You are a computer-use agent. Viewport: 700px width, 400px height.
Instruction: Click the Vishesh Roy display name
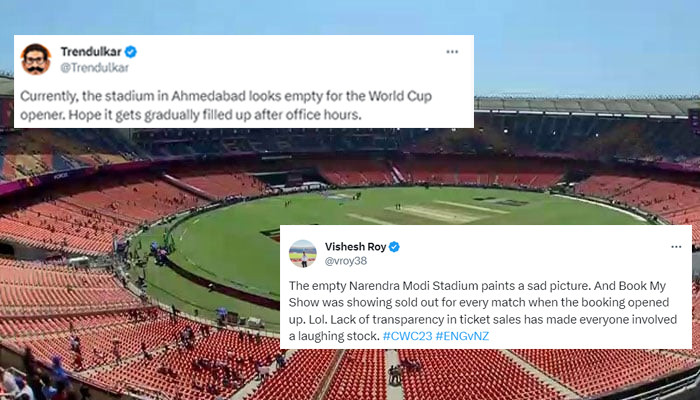point(354,246)
